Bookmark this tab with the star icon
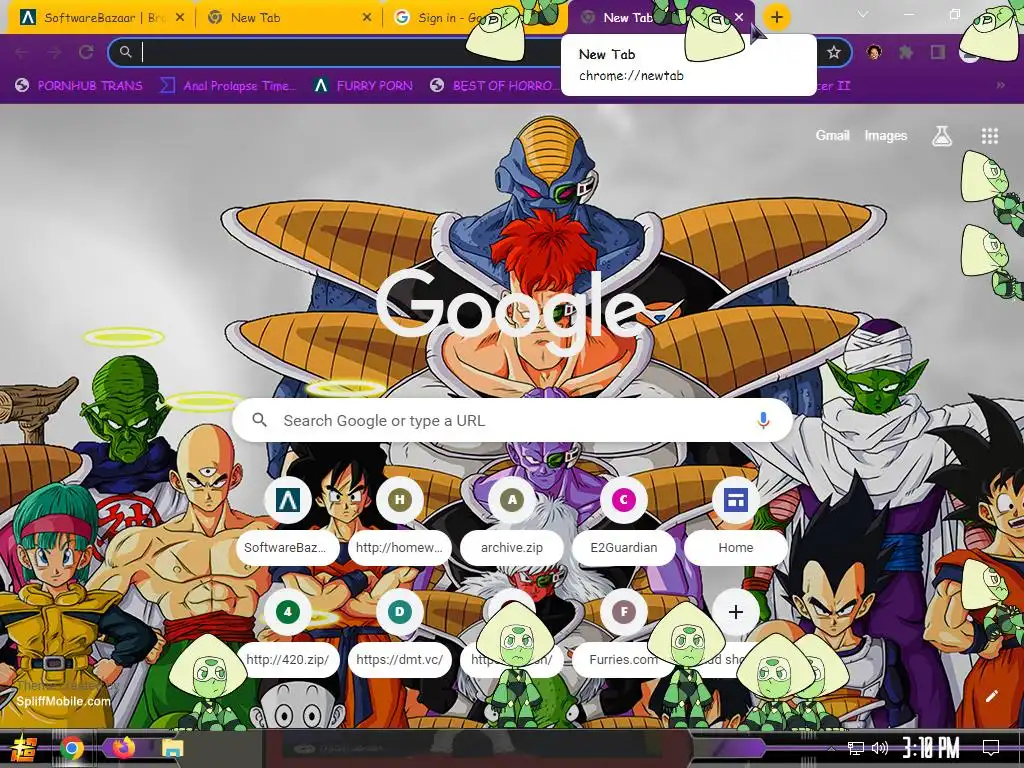 [x=833, y=52]
